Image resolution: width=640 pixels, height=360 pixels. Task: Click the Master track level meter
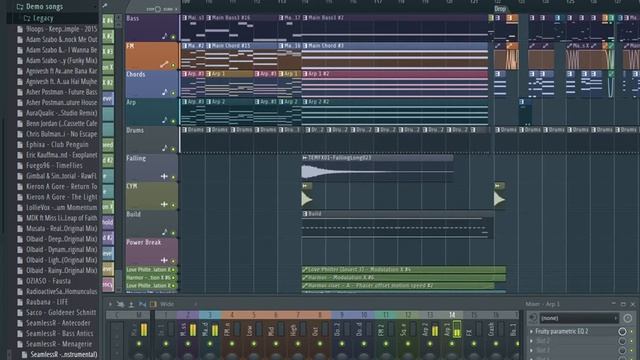click(144, 330)
